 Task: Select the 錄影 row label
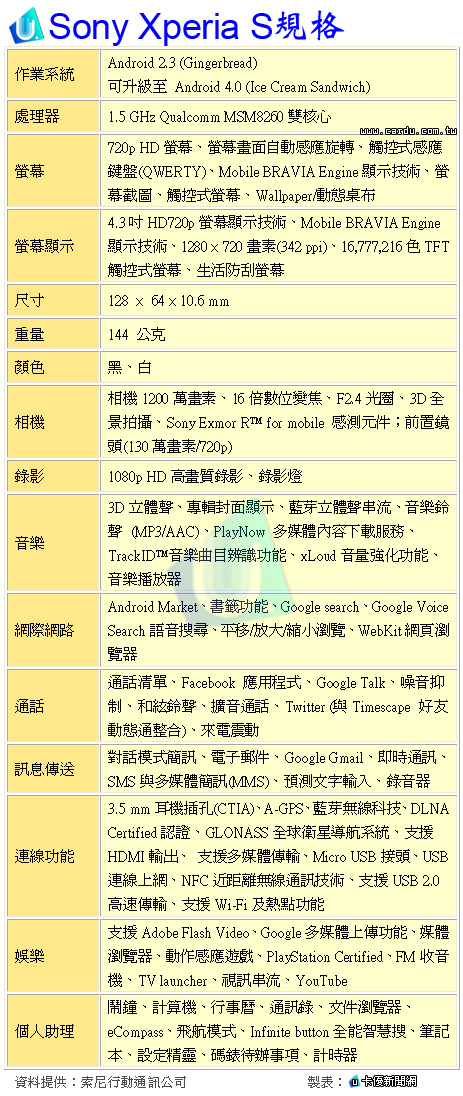tap(29, 477)
